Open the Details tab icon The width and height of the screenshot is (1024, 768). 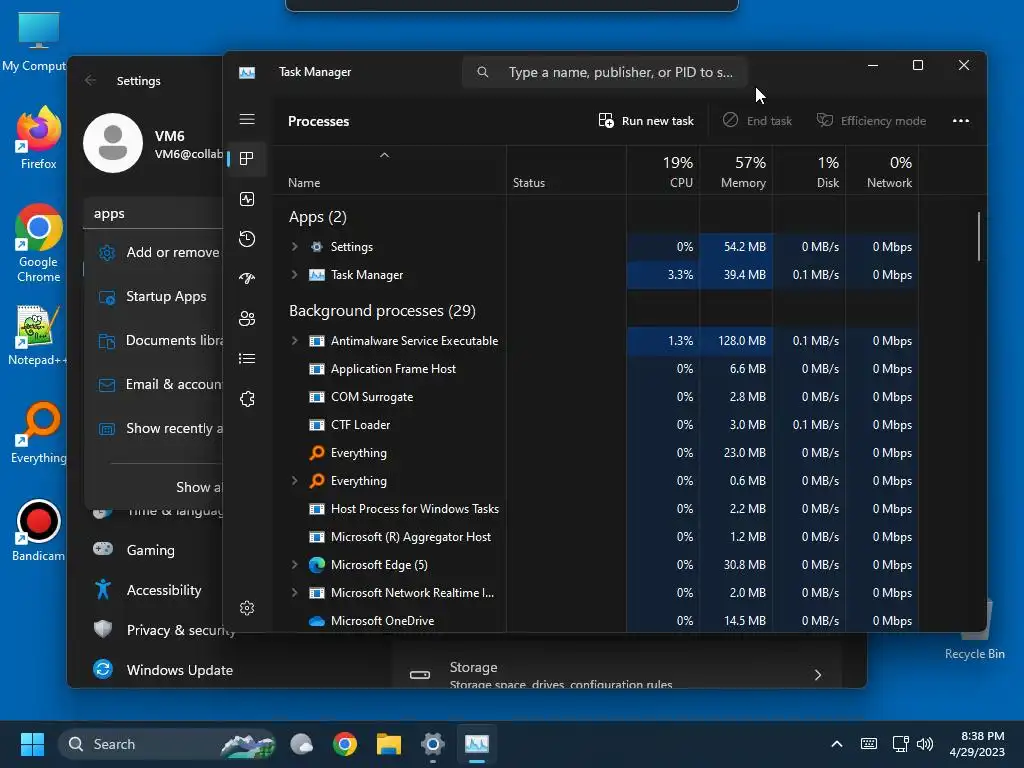tap(247, 359)
